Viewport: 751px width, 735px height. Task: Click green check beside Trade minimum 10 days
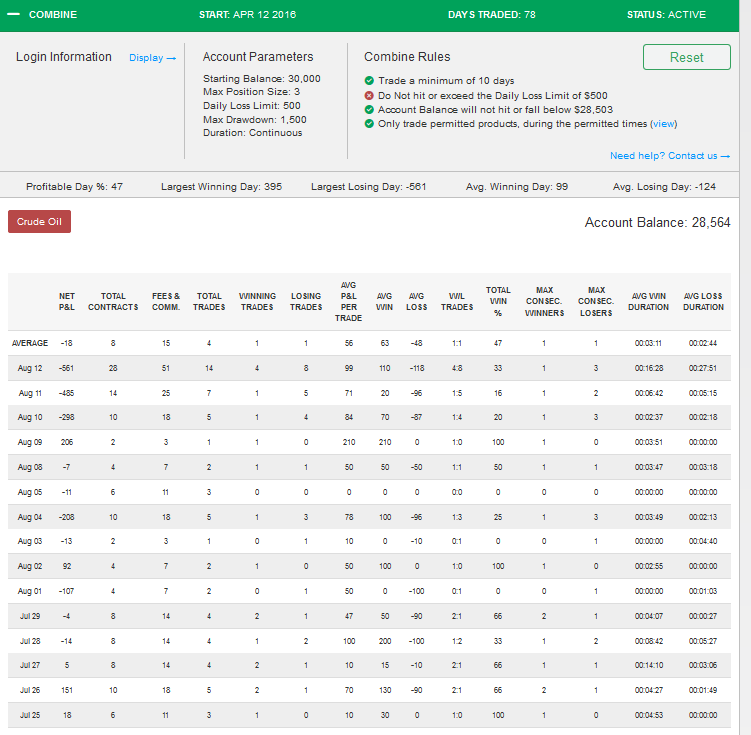coord(369,80)
